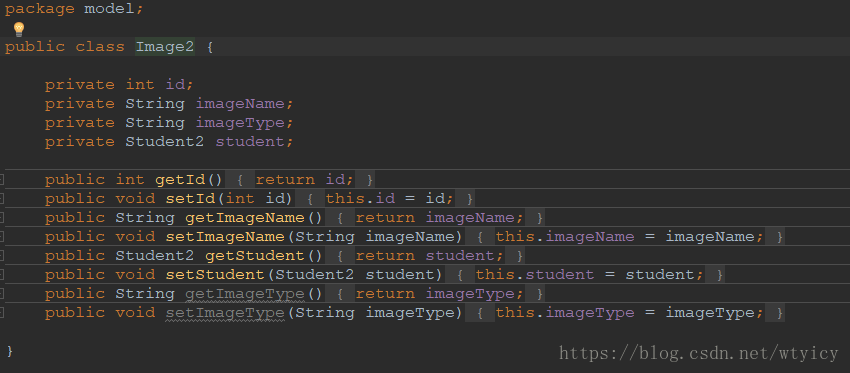Click the getImageName method name

[x=245, y=217]
